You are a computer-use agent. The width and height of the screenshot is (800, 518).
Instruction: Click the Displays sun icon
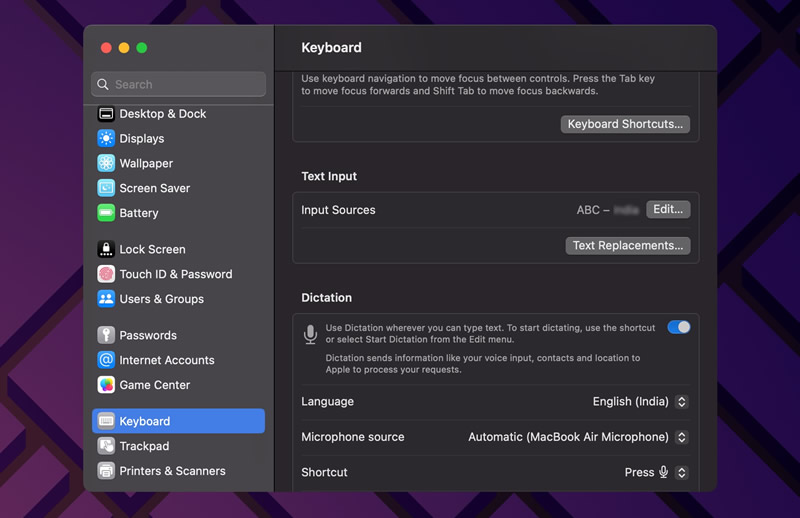pos(106,138)
